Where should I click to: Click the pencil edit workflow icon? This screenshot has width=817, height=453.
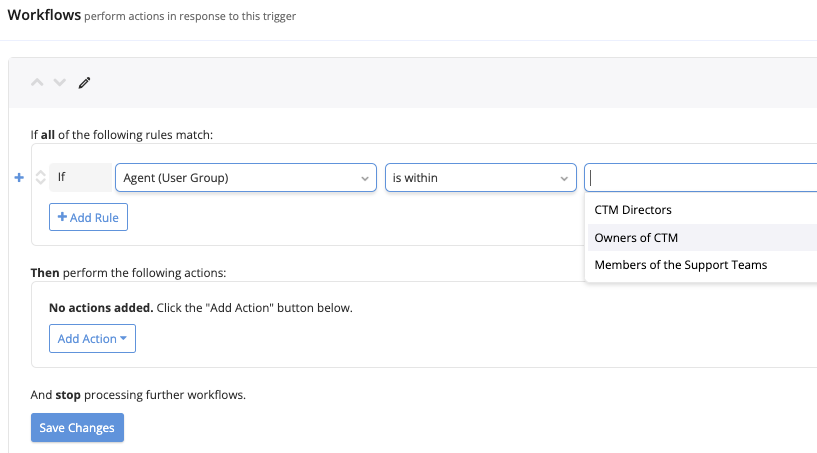84,82
